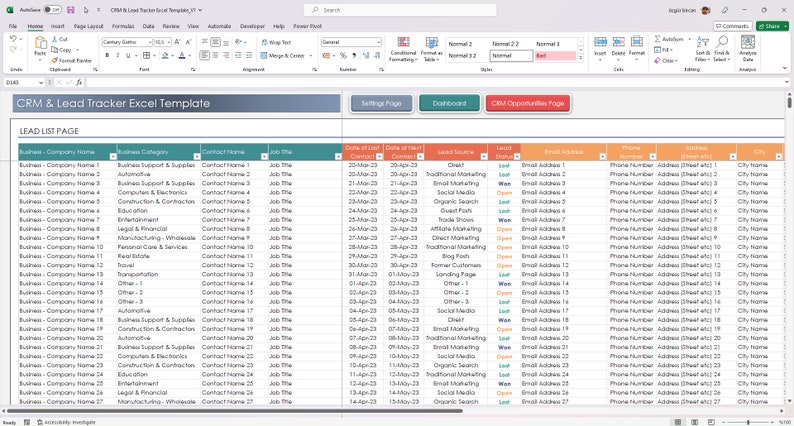Image resolution: width=794 pixels, height=426 pixels.
Task: Switch to the Page Layout tab
Action: tap(88, 26)
